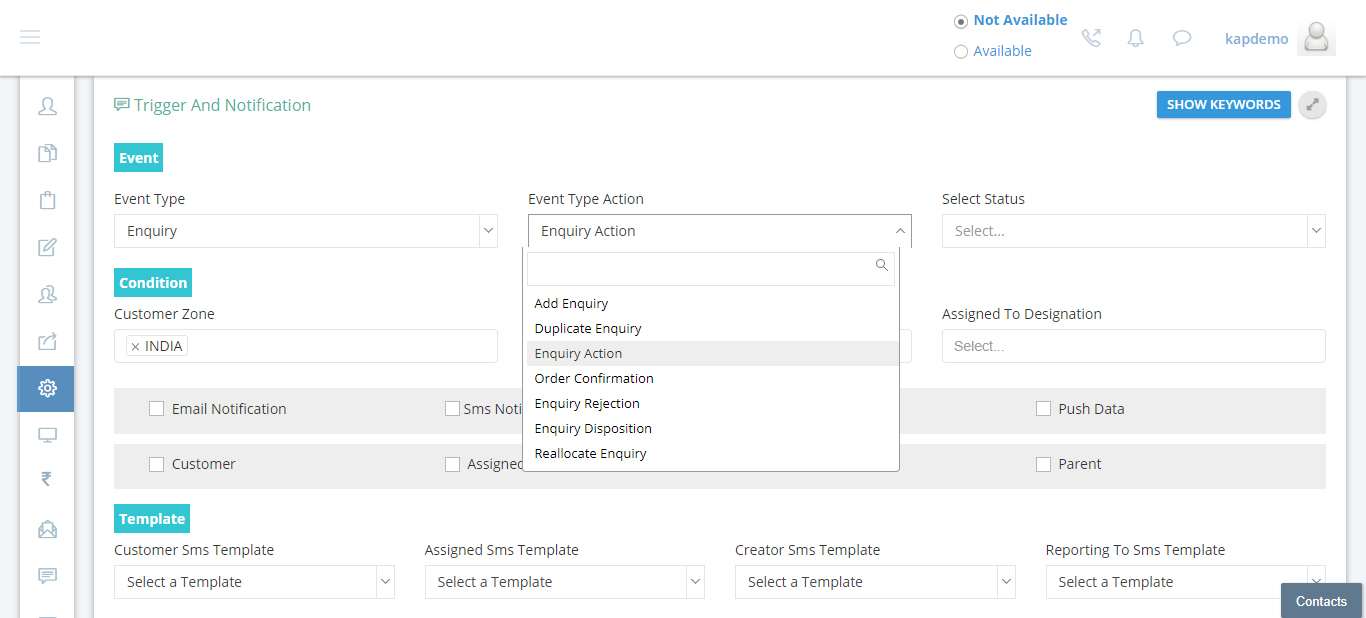Remove INDIA tag from Customer Zone
1366x618 pixels.
[135, 347]
